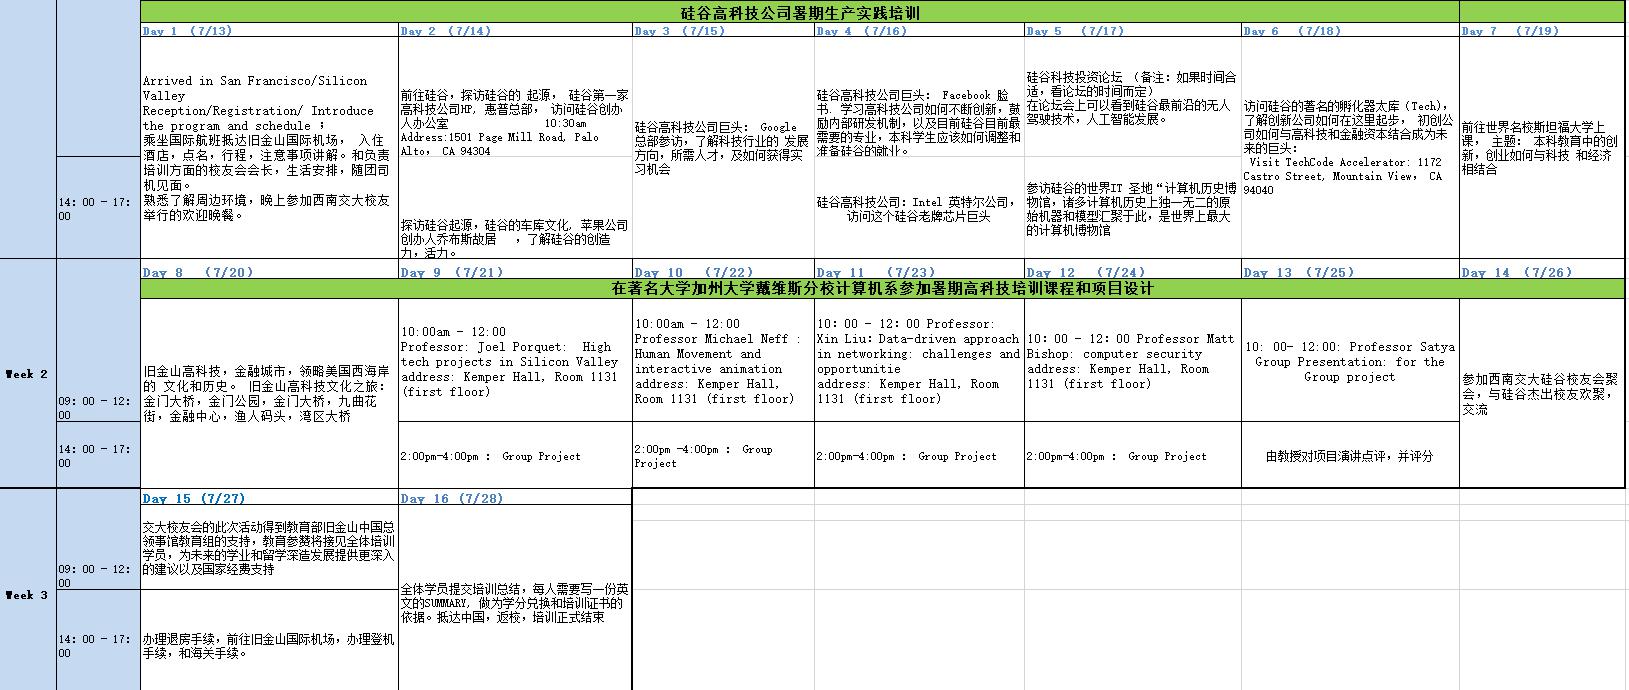Select the Professor Michael Neff lecture cell
This screenshot has width=1629, height=690.
click(x=722, y=361)
